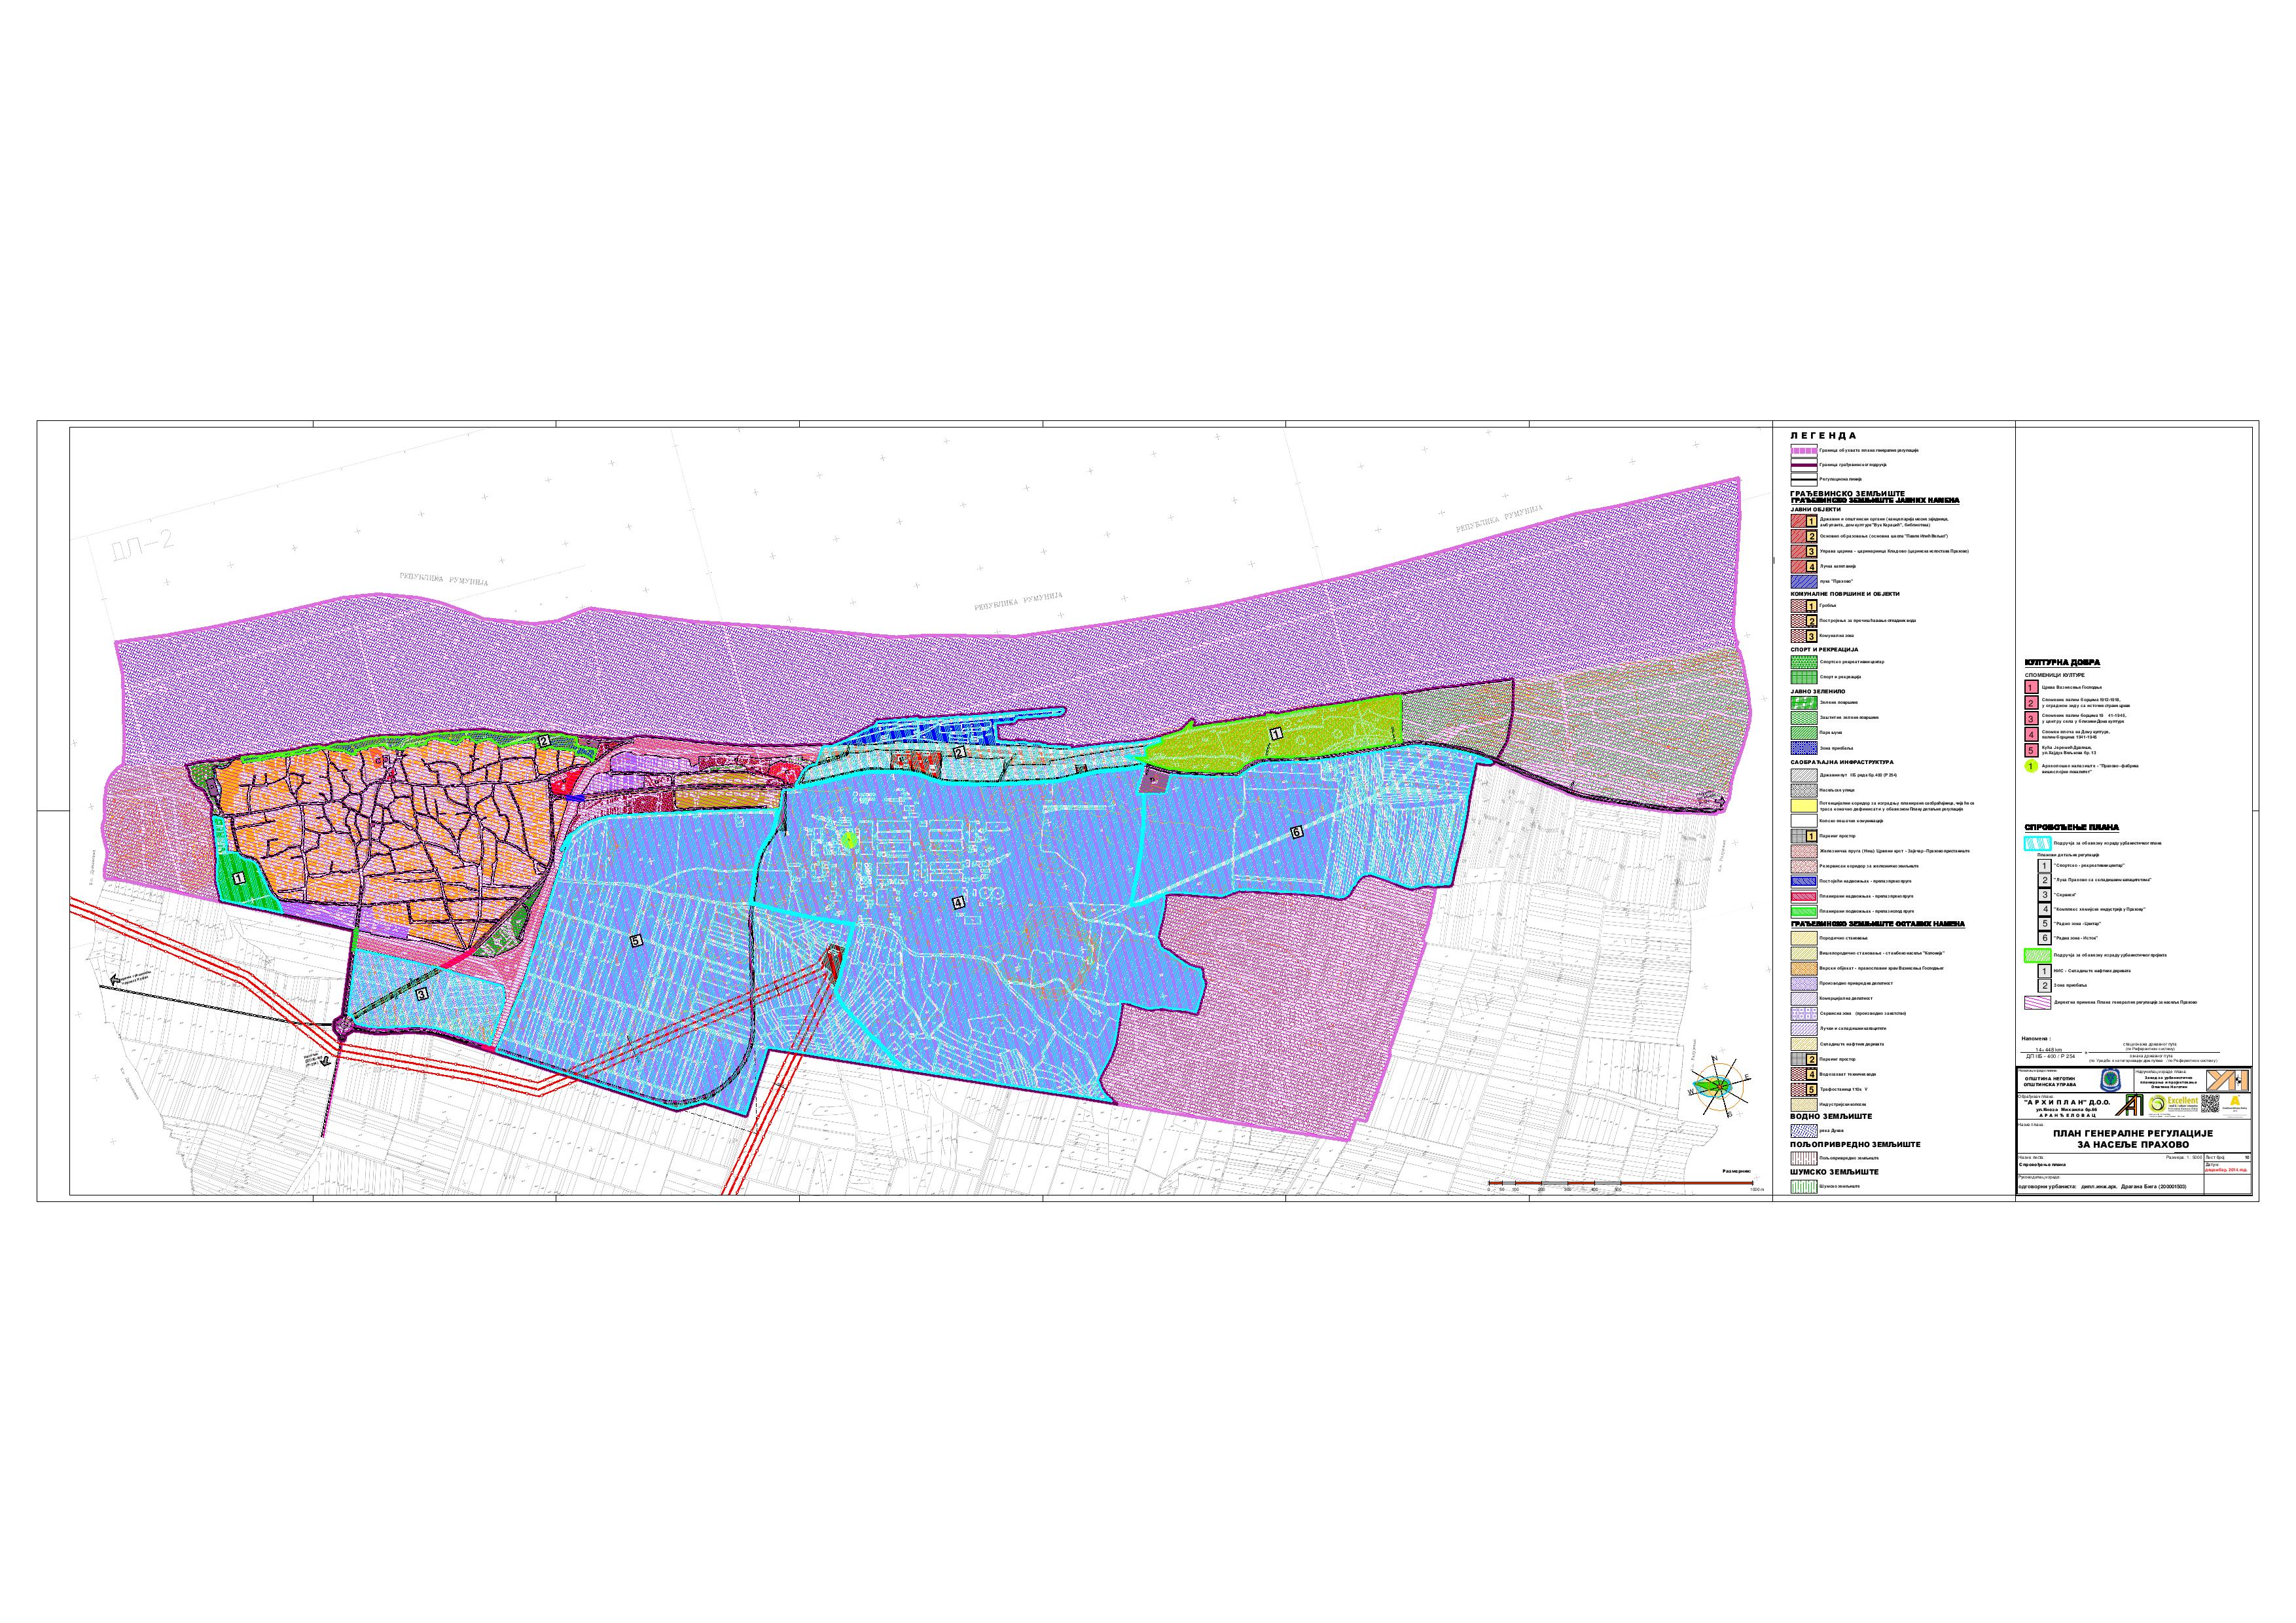
Task: Click the 'НИС - Складиште нафтних деривата' label
Action: (x=2093, y=971)
